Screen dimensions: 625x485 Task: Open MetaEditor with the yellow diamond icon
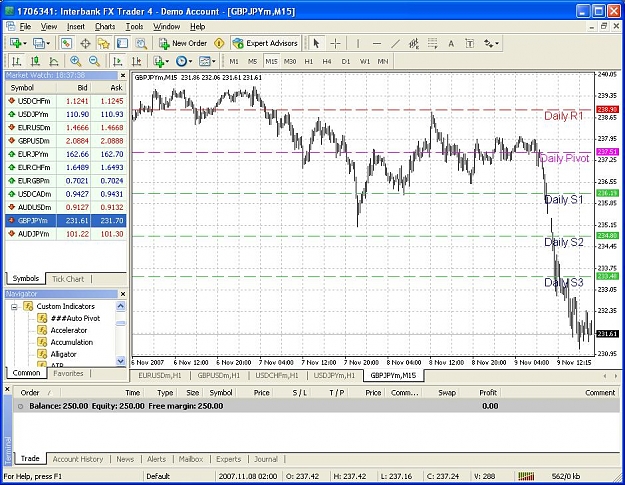click(219, 43)
